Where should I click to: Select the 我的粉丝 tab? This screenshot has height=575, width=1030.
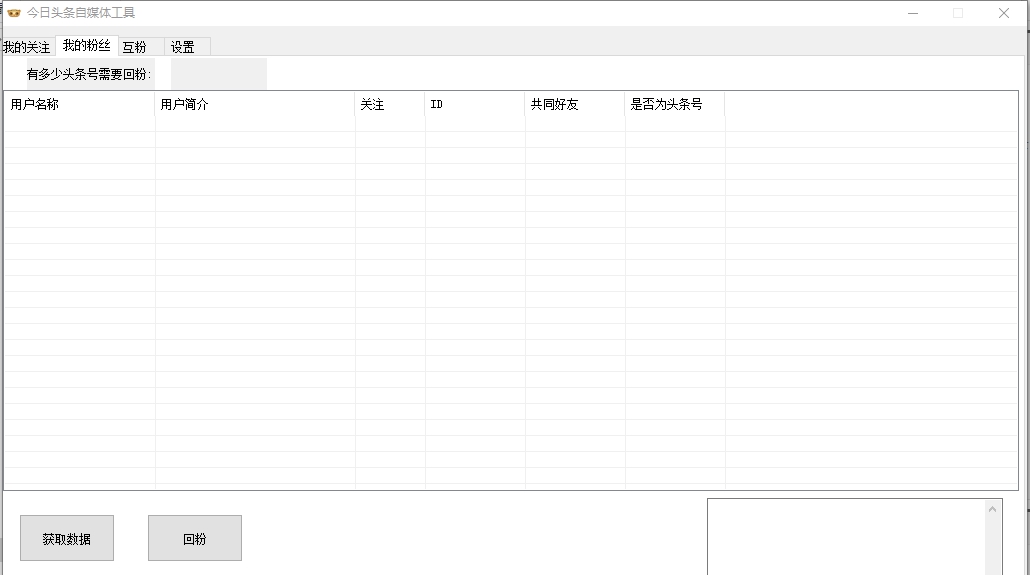pyautogui.click(x=87, y=45)
